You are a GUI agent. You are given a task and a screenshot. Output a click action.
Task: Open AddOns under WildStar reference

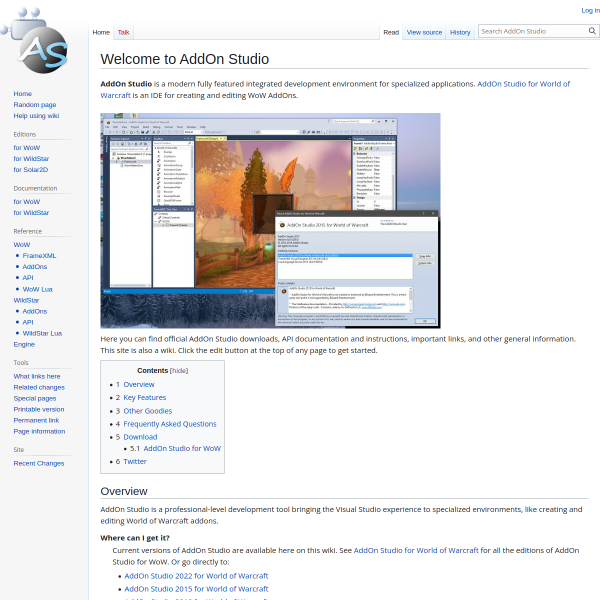tap(35, 312)
